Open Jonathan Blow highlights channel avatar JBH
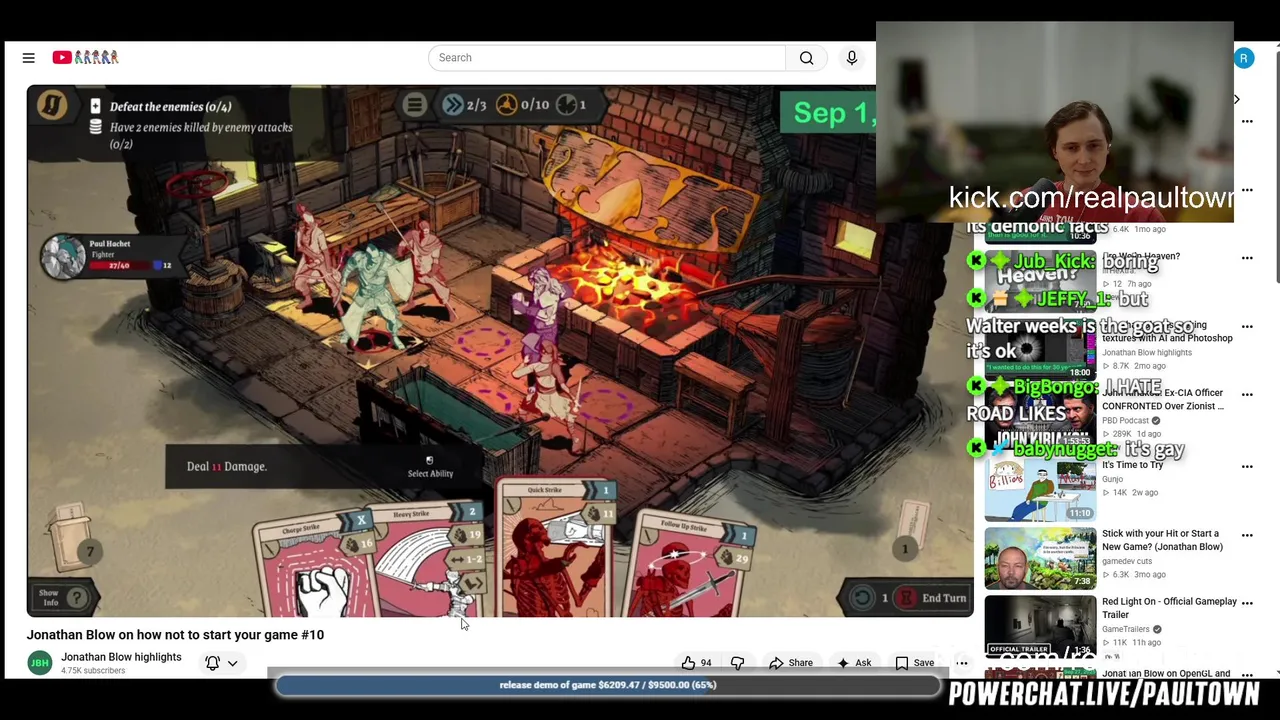Image resolution: width=1280 pixels, height=720 pixels. (40, 663)
